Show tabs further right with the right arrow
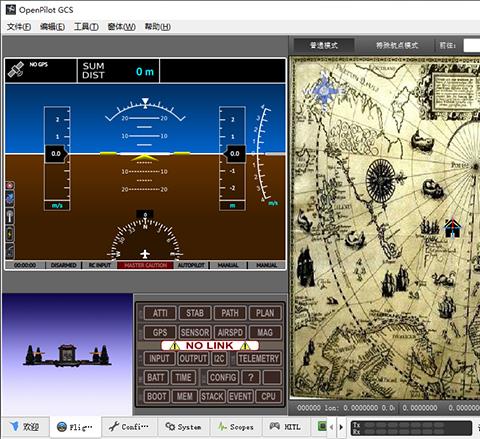 (x=341, y=427)
